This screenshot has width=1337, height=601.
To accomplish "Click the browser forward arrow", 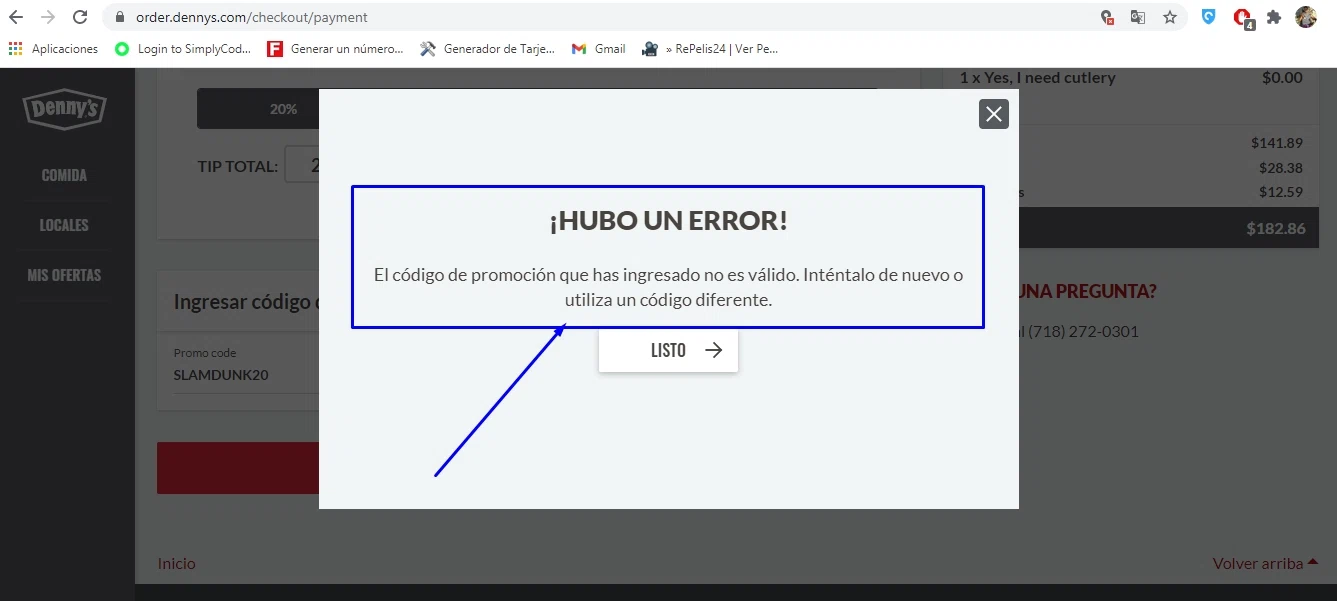I will [x=48, y=17].
